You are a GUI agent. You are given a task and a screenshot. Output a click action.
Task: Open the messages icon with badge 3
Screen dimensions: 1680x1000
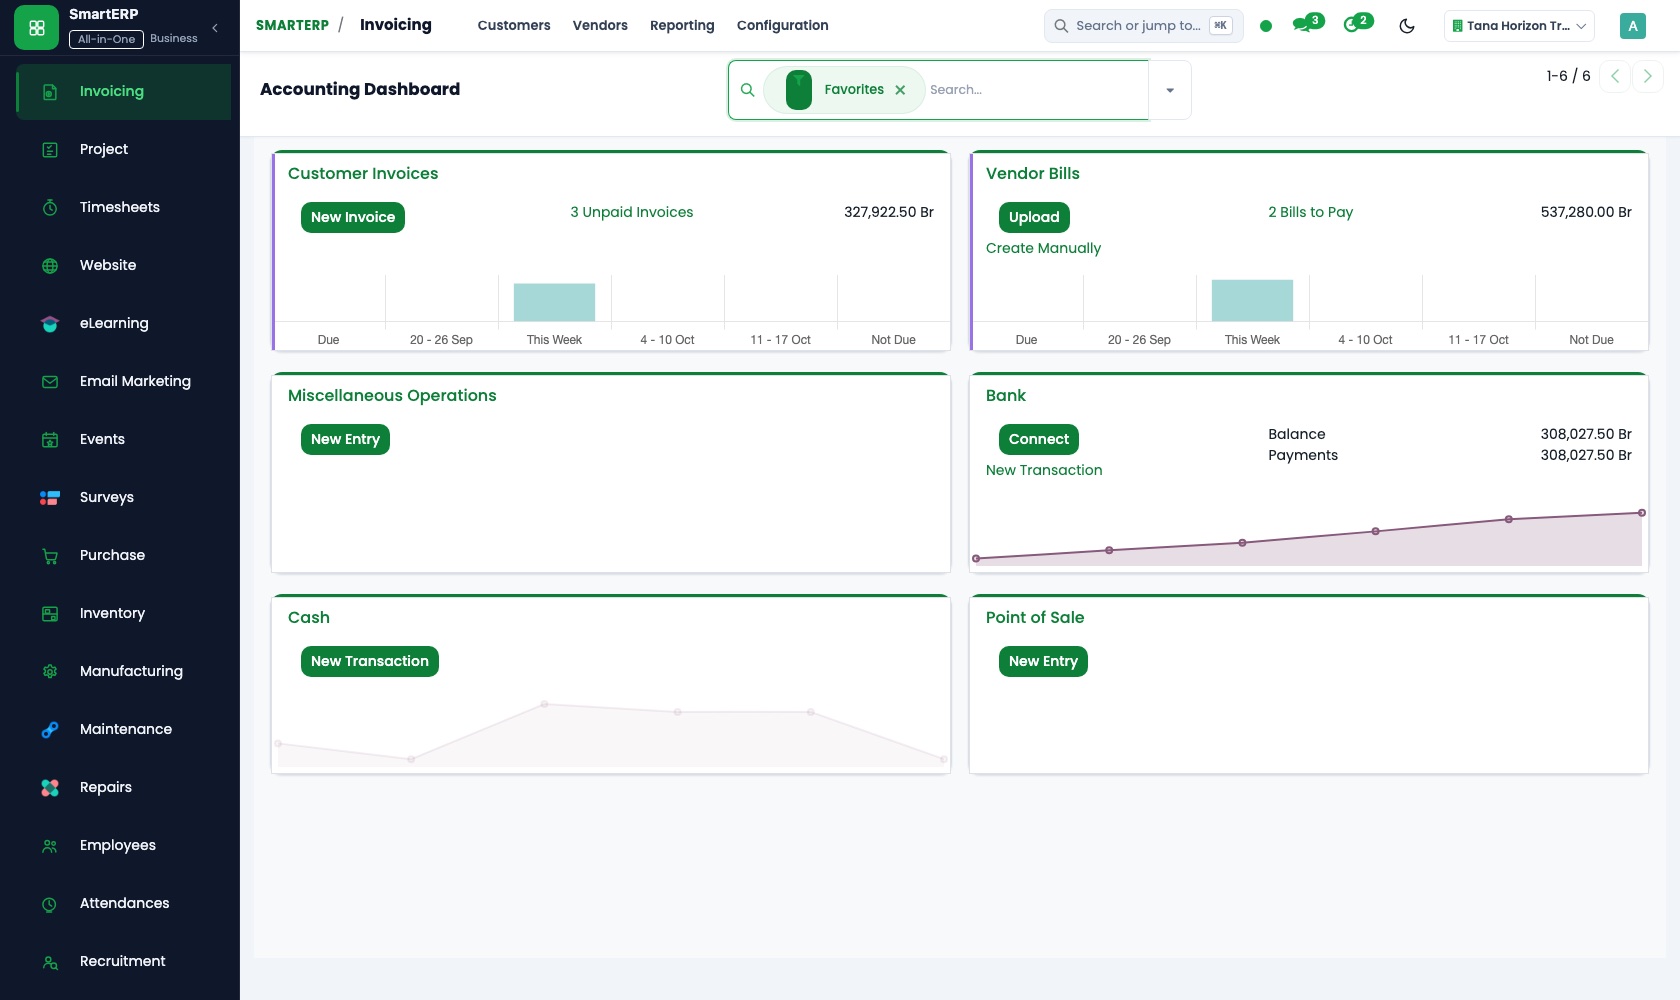coord(1307,24)
